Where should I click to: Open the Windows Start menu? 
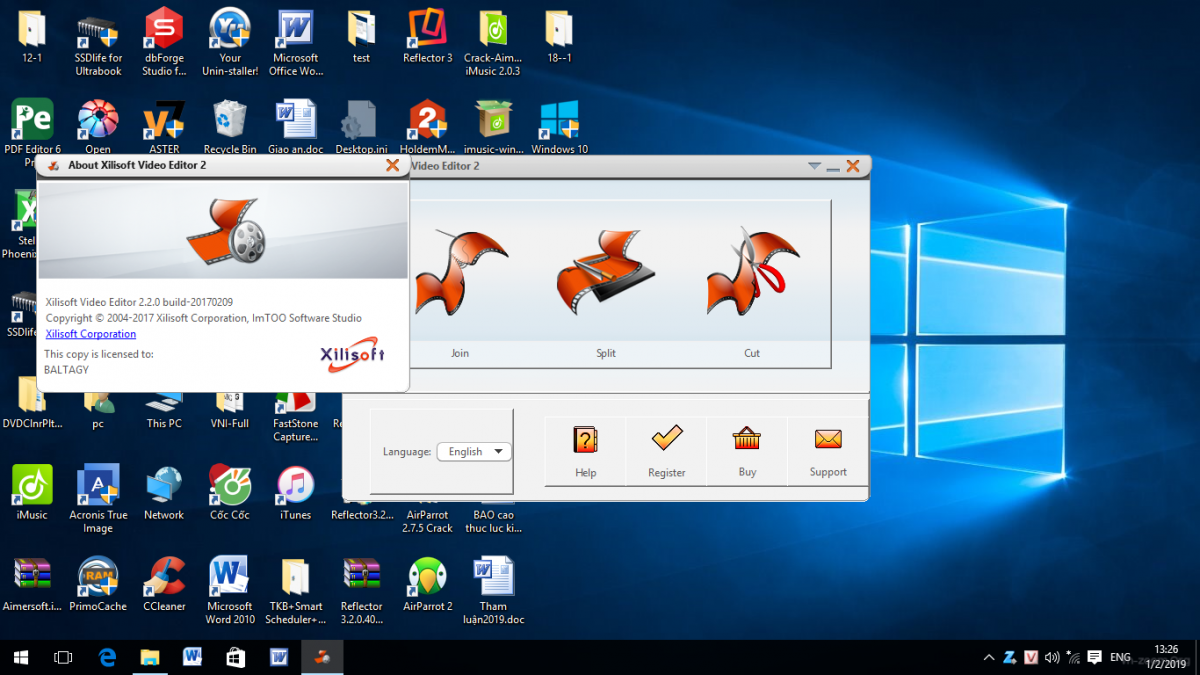(21, 657)
